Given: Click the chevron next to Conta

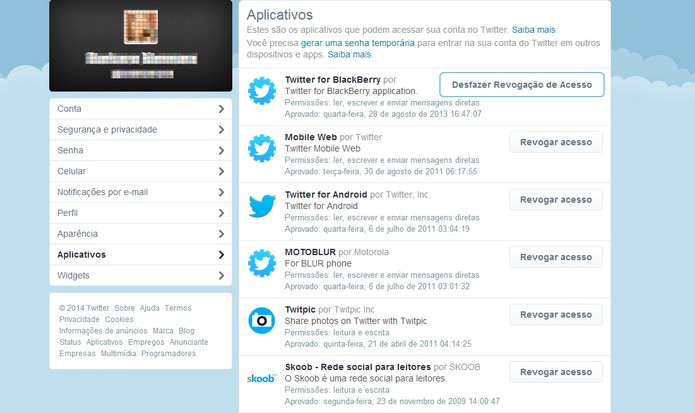Looking at the screenshot, I should click(221, 109).
